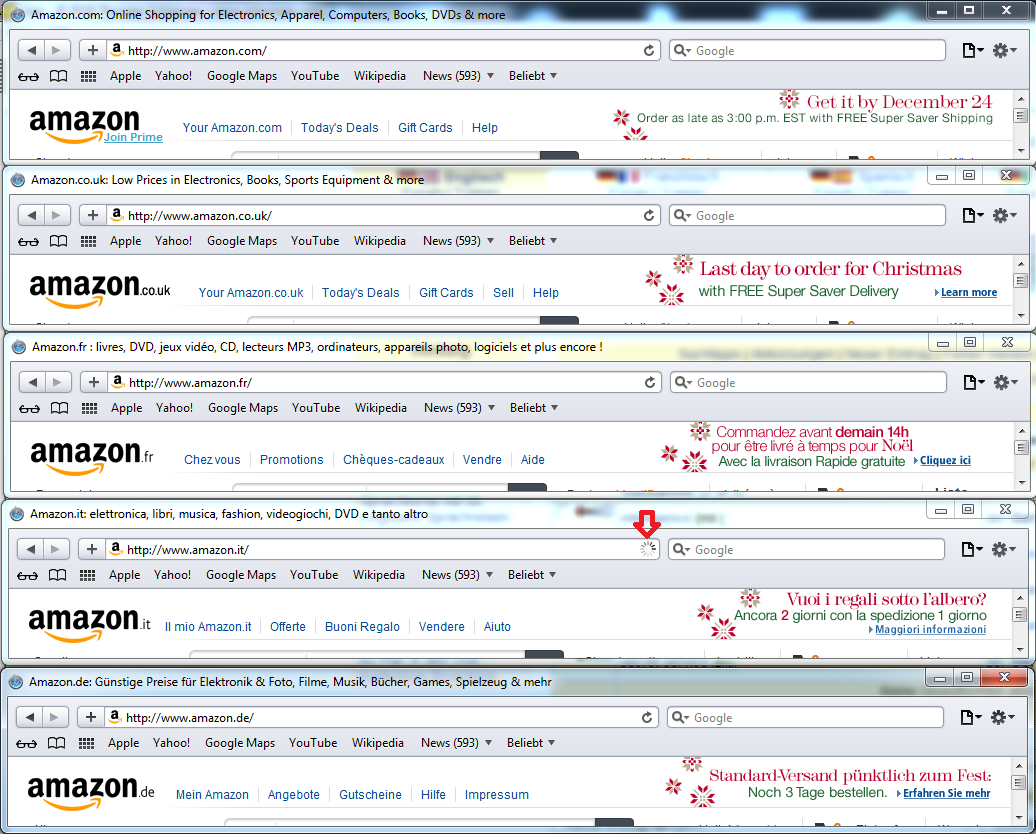Go forward in the amazon.it window
The height and width of the screenshot is (834, 1036).
coord(56,549)
